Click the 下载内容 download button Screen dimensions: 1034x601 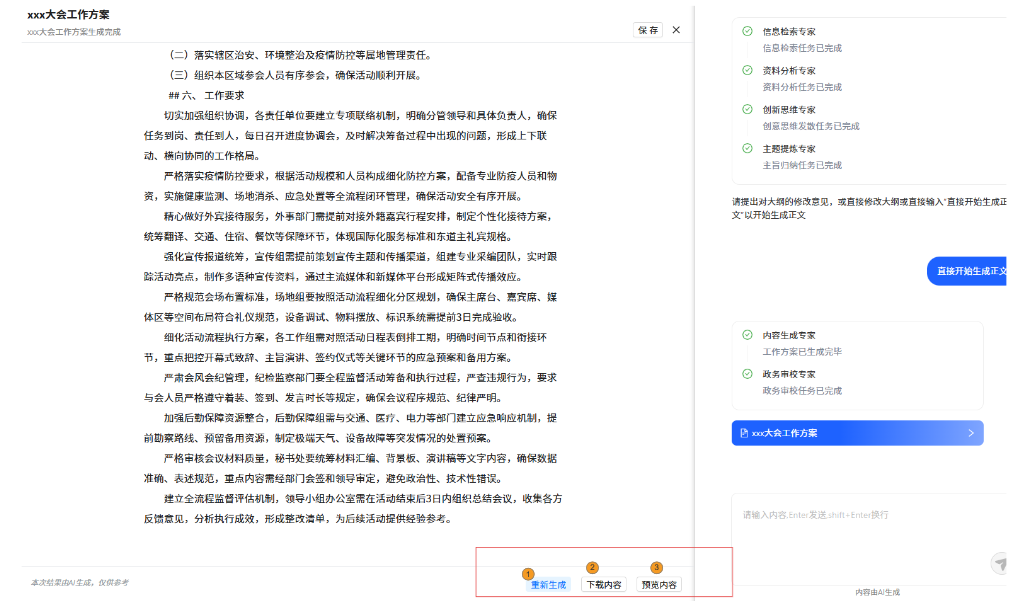[603, 585]
